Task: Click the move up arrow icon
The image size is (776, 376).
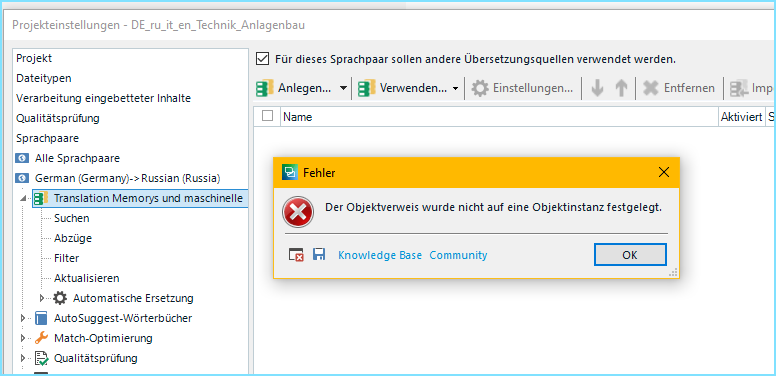Action: pyautogui.click(x=621, y=89)
